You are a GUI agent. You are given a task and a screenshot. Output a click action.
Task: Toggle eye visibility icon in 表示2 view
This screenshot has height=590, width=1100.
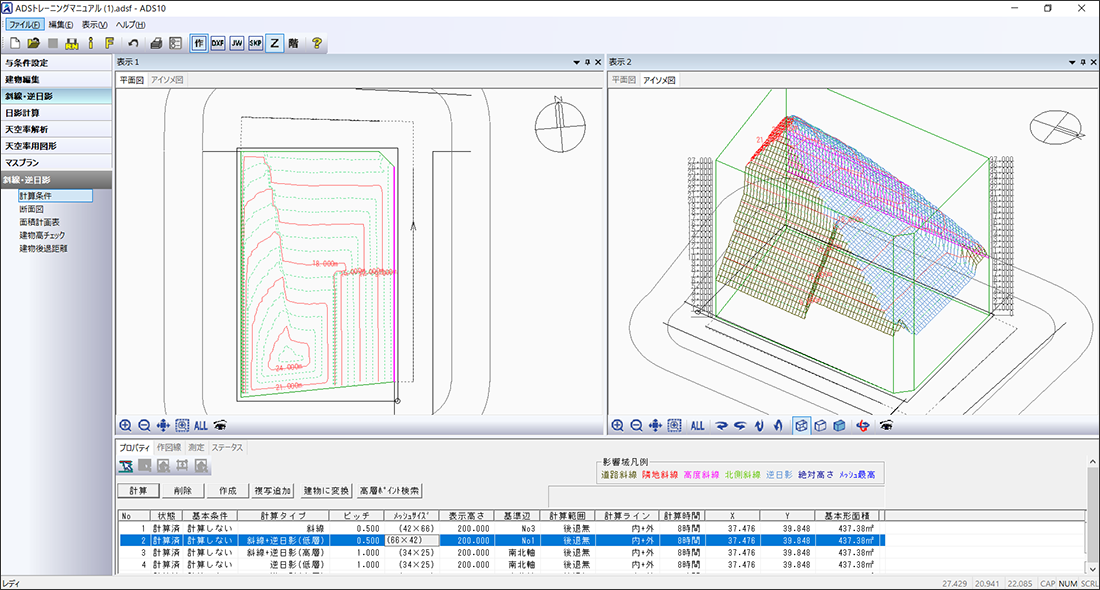885,425
